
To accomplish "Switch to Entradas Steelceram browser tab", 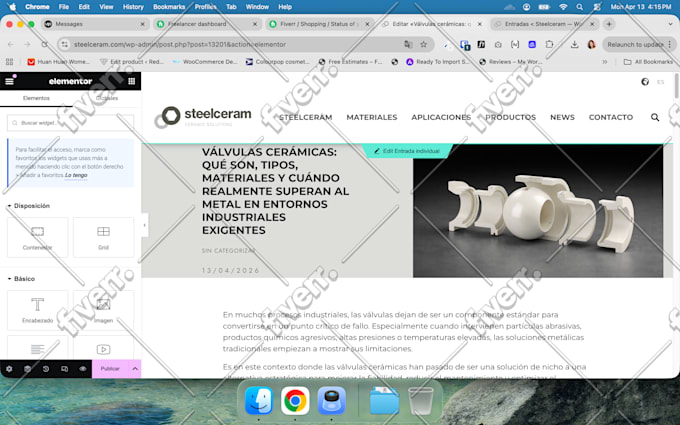I will coord(545,24).
